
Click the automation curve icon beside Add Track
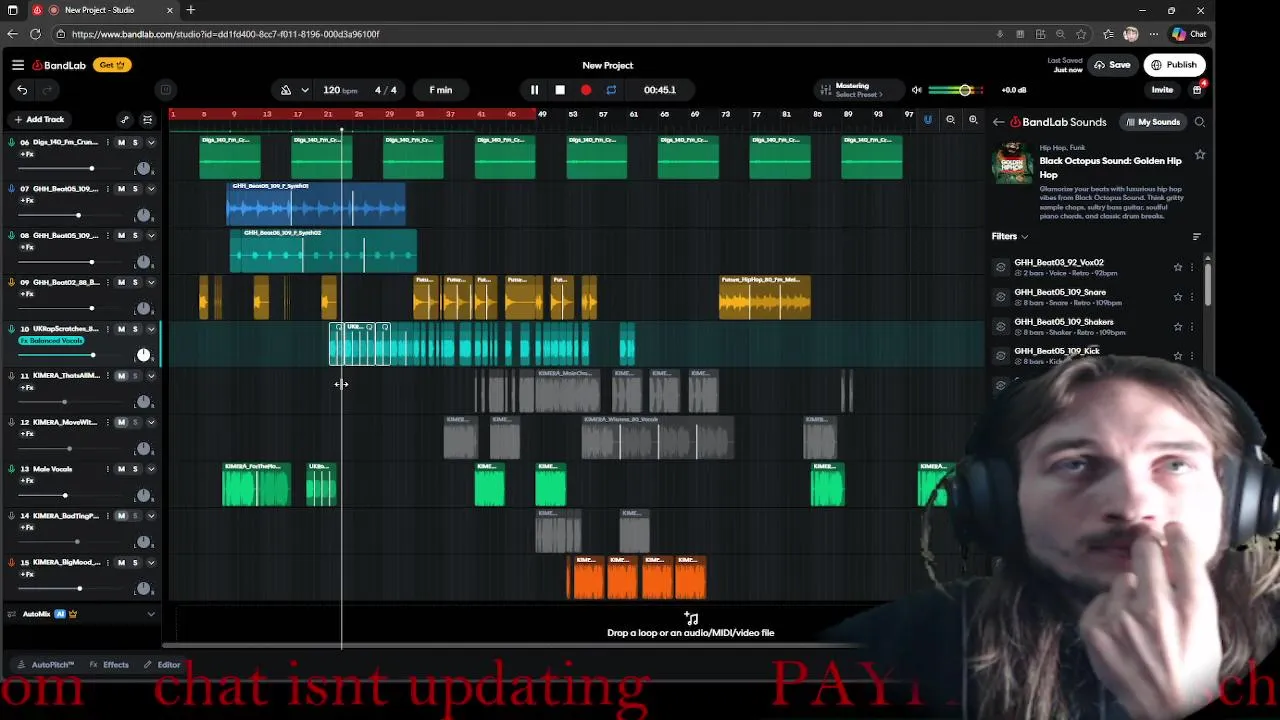tap(125, 119)
